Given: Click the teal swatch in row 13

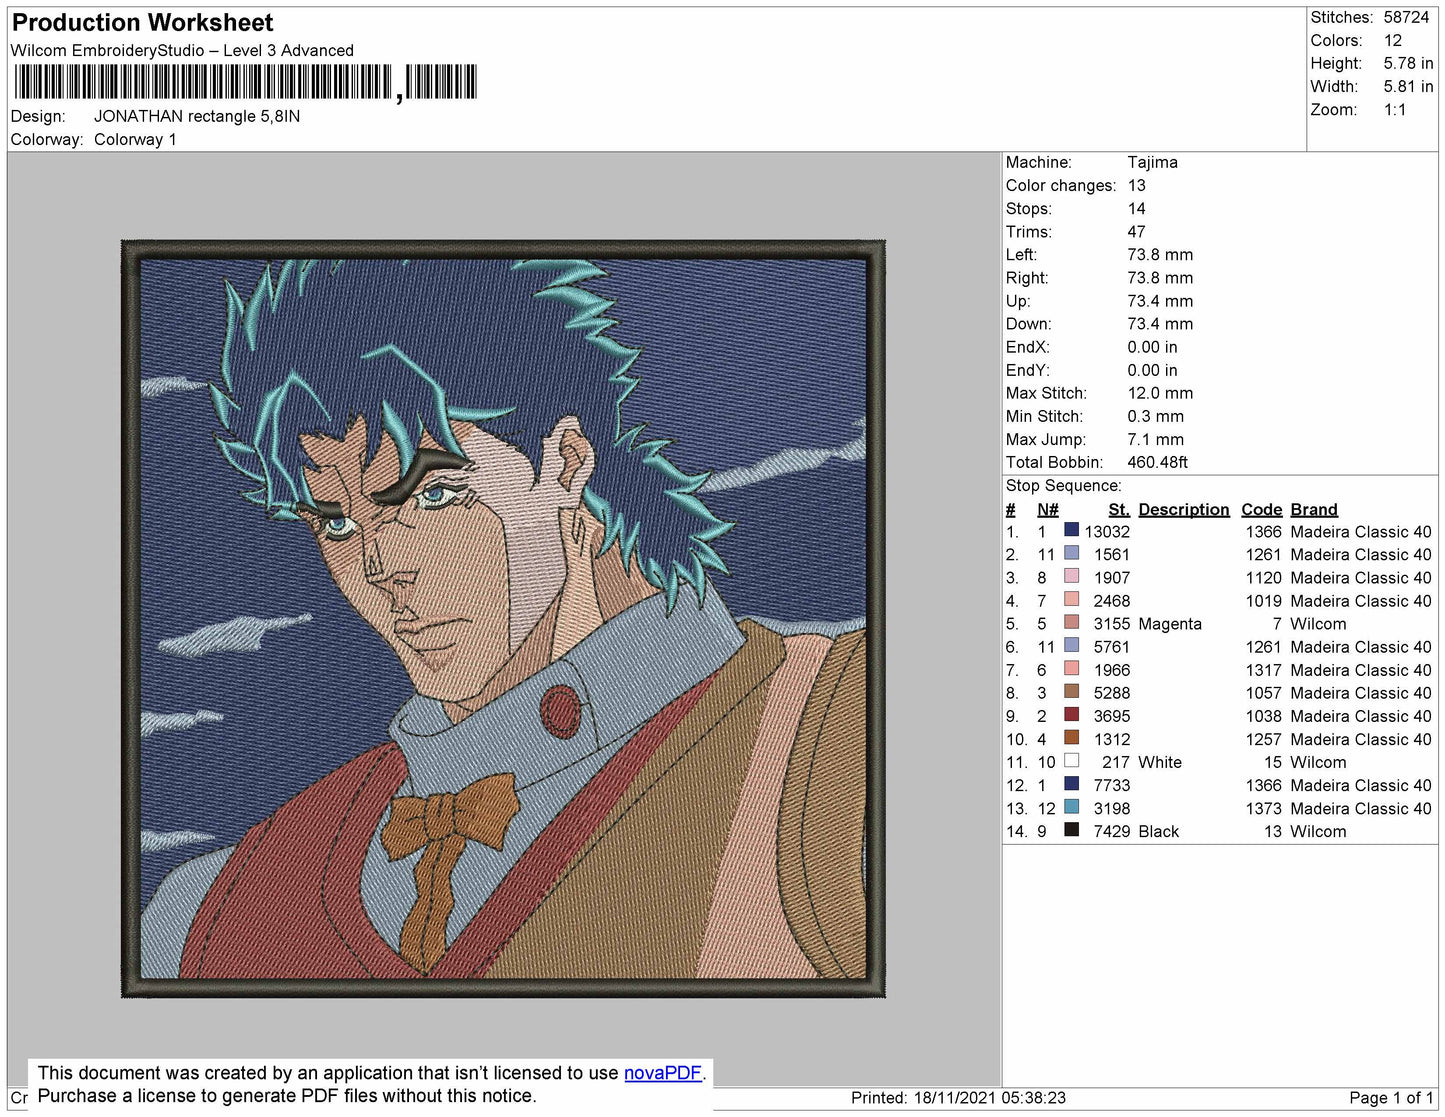Looking at the screenshot, I should point(1072,806).
